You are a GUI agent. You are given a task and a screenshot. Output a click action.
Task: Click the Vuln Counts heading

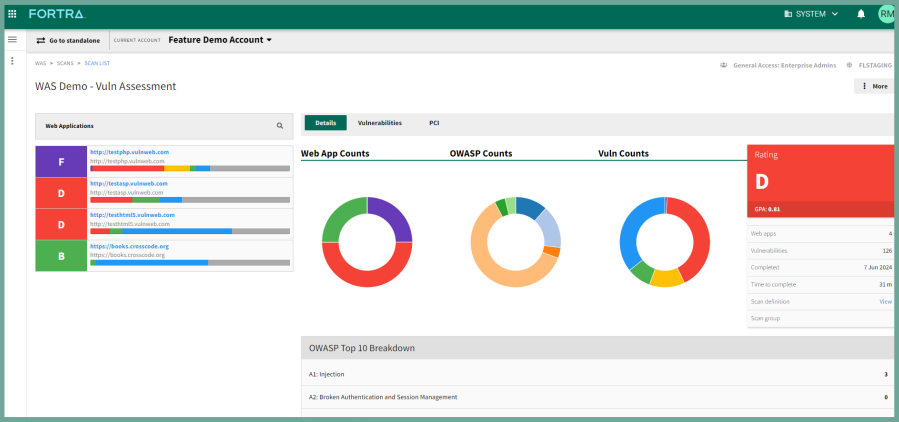623,154
